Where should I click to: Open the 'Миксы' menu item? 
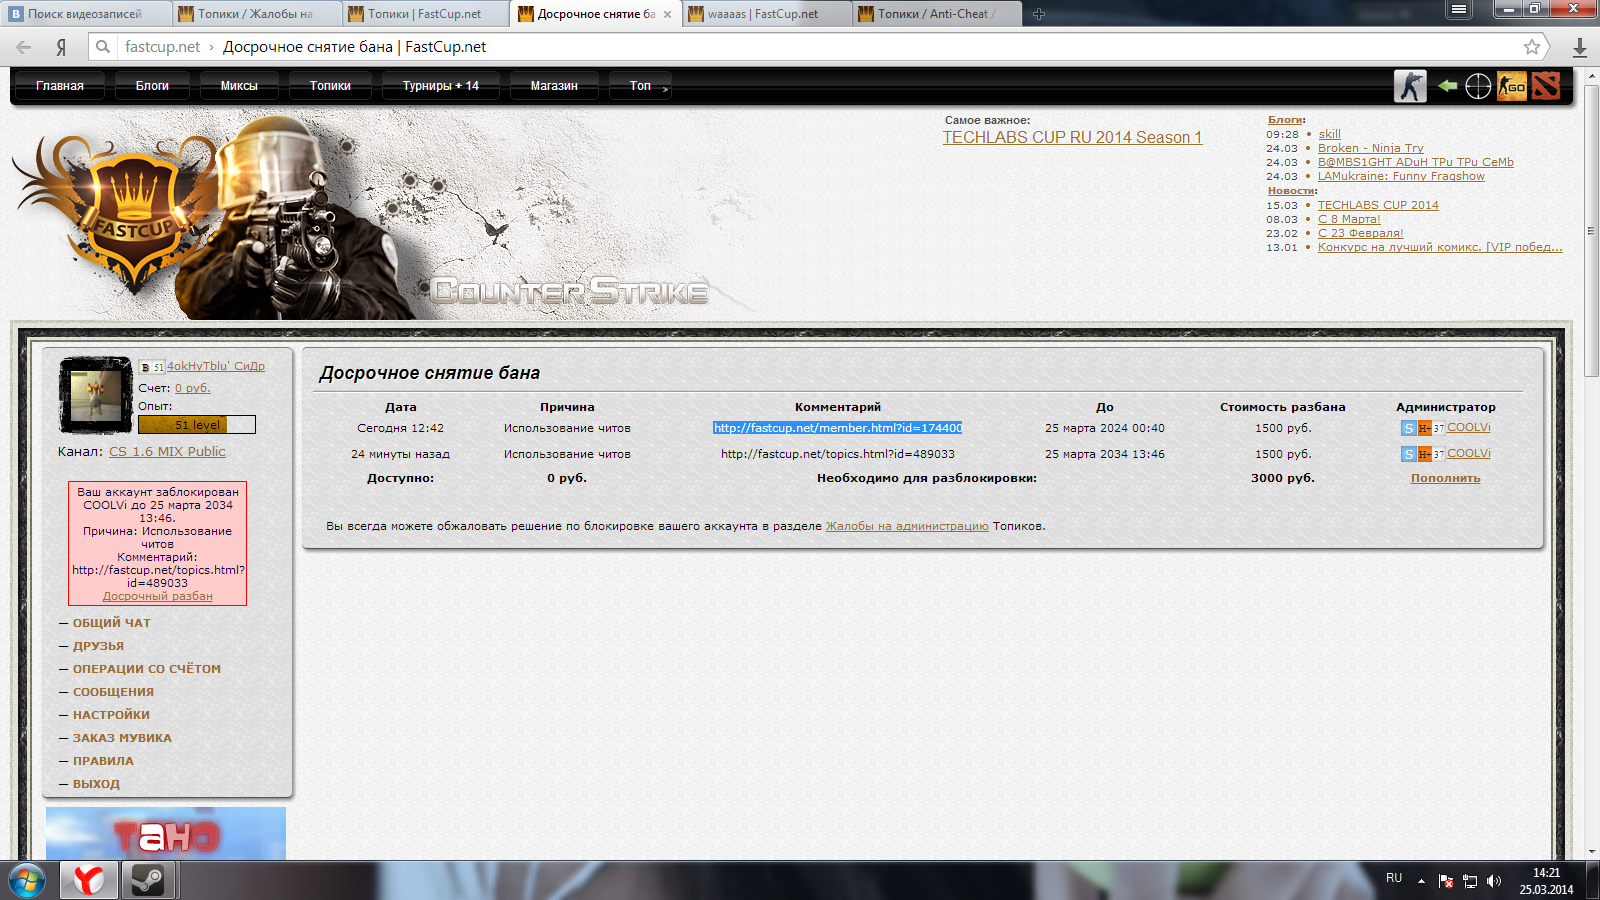[x=239, y=86]
